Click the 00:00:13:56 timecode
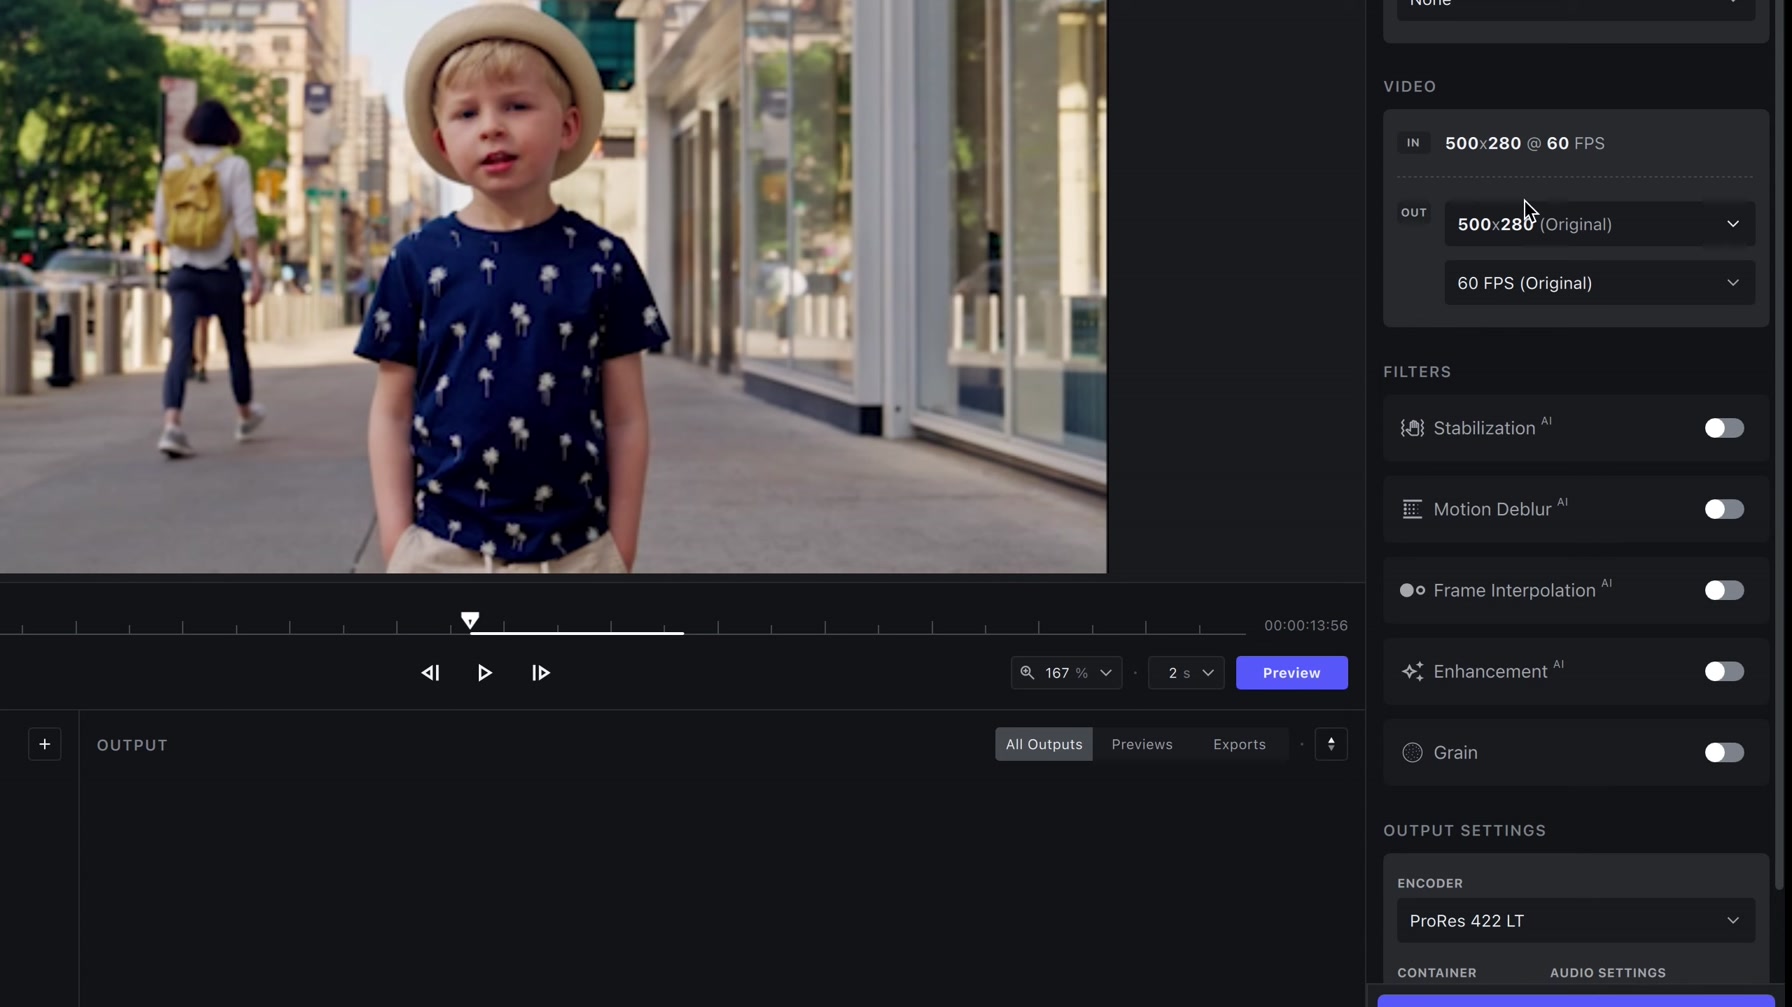 (1305, 626)
